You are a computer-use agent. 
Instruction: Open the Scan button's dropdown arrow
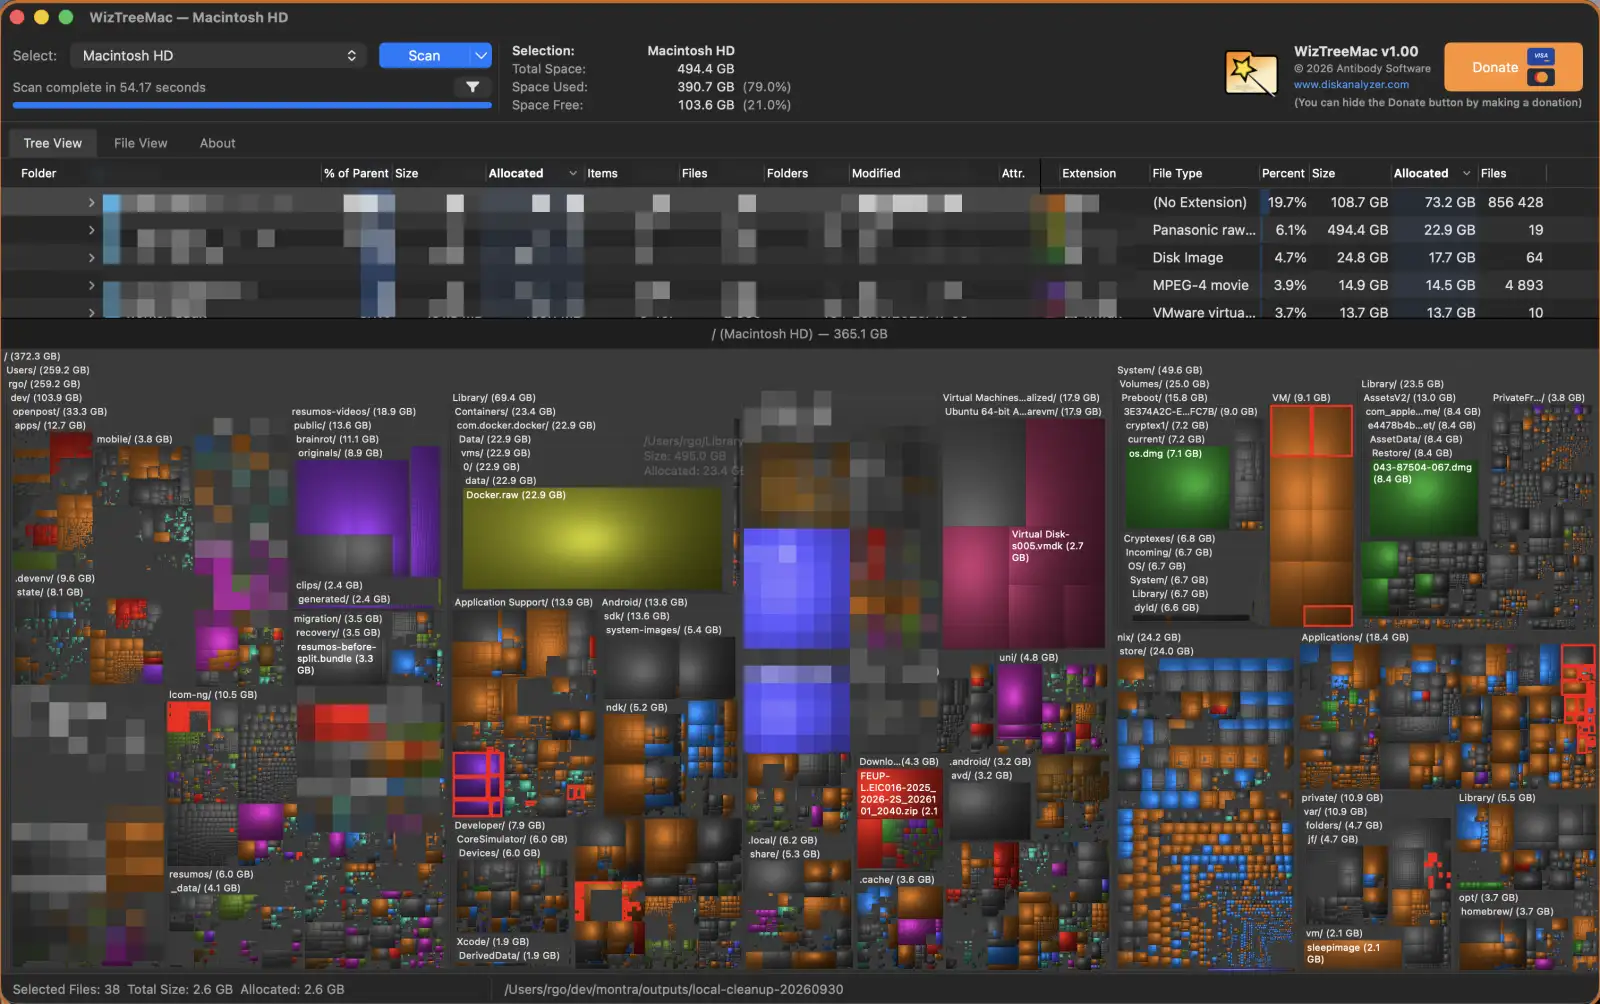click(481, 56)
